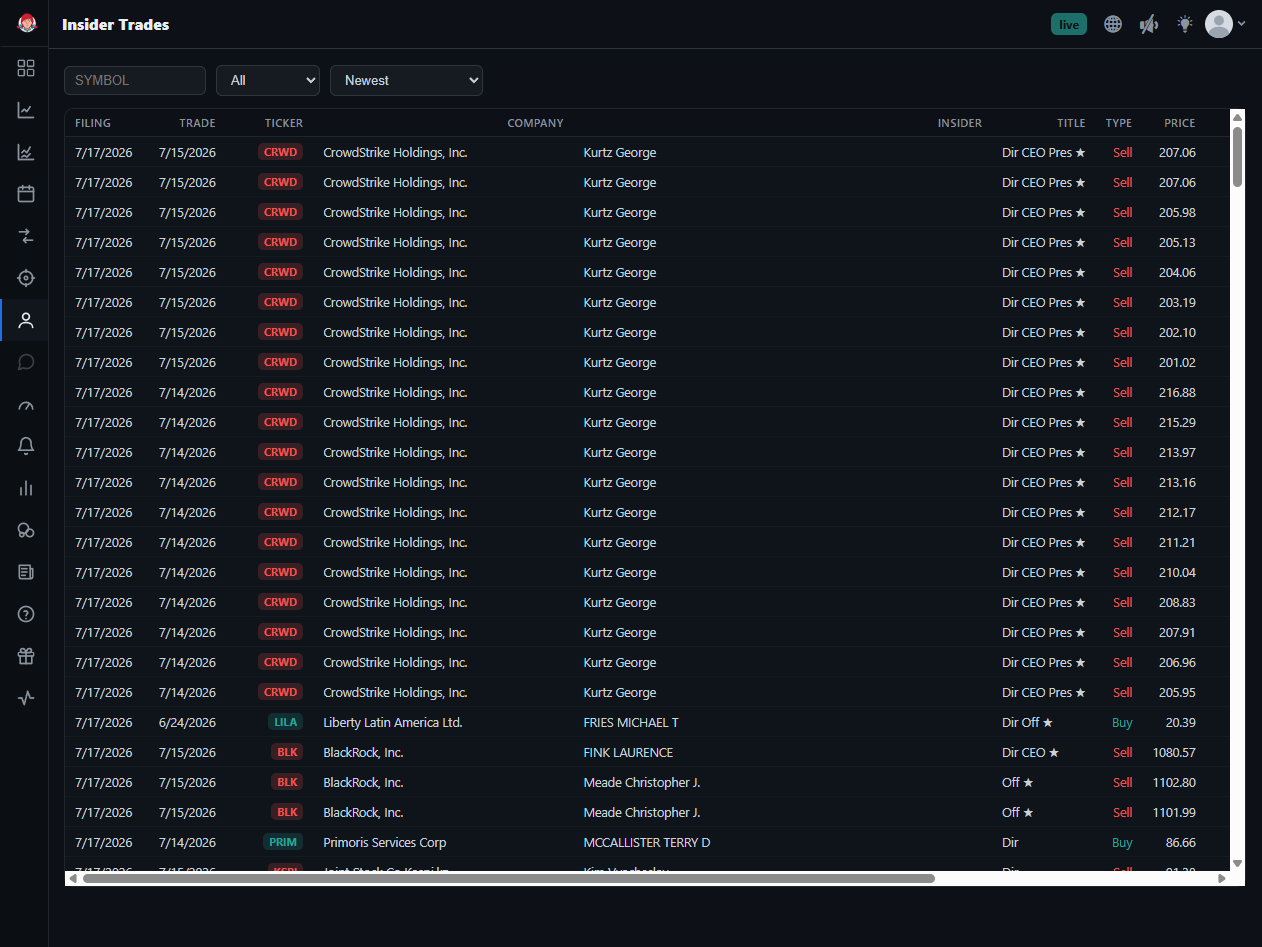Open the single-line chart sidebar icon
The width and height of the screenshot is (1262, 947).
click(26, 110)
